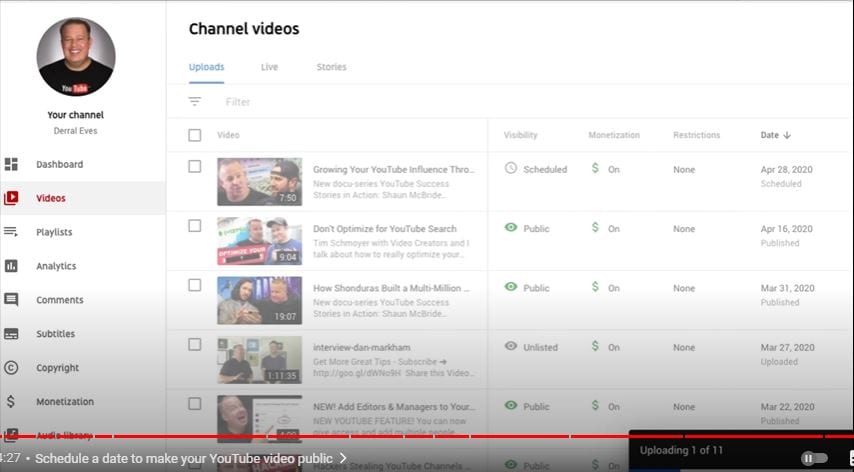Click the Scheduled clock icon
The height and width of the screenshot is (472, 854).
(510, 168)
